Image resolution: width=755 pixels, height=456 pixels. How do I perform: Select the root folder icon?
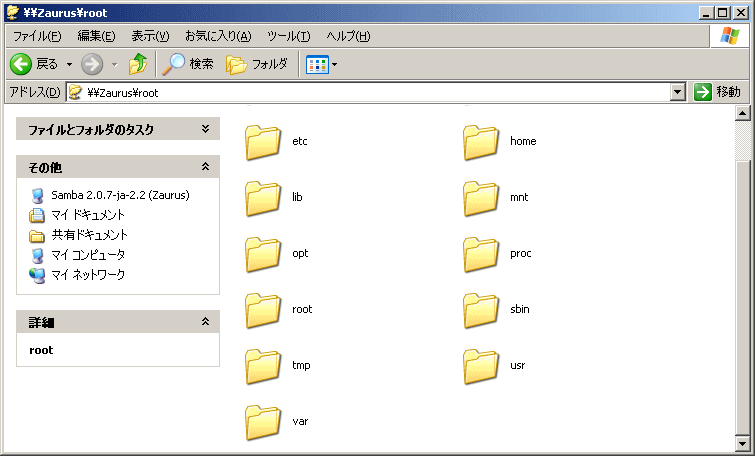pos(263,310)
